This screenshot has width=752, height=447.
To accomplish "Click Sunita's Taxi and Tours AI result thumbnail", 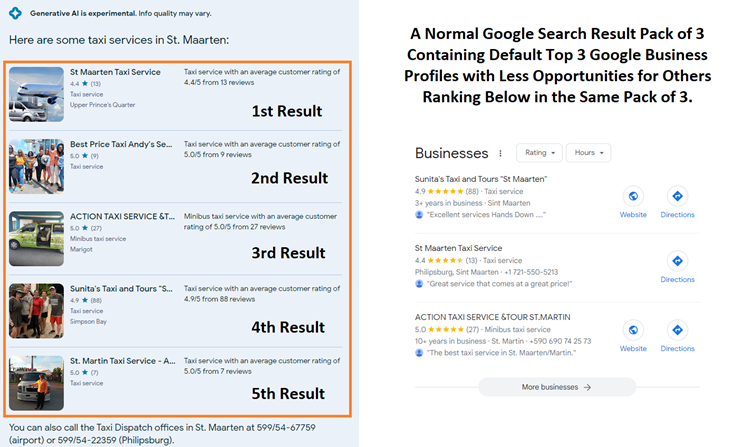I will point(36,310).
